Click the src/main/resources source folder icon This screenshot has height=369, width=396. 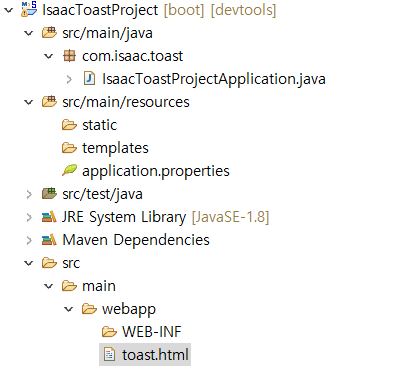[49, 102]
